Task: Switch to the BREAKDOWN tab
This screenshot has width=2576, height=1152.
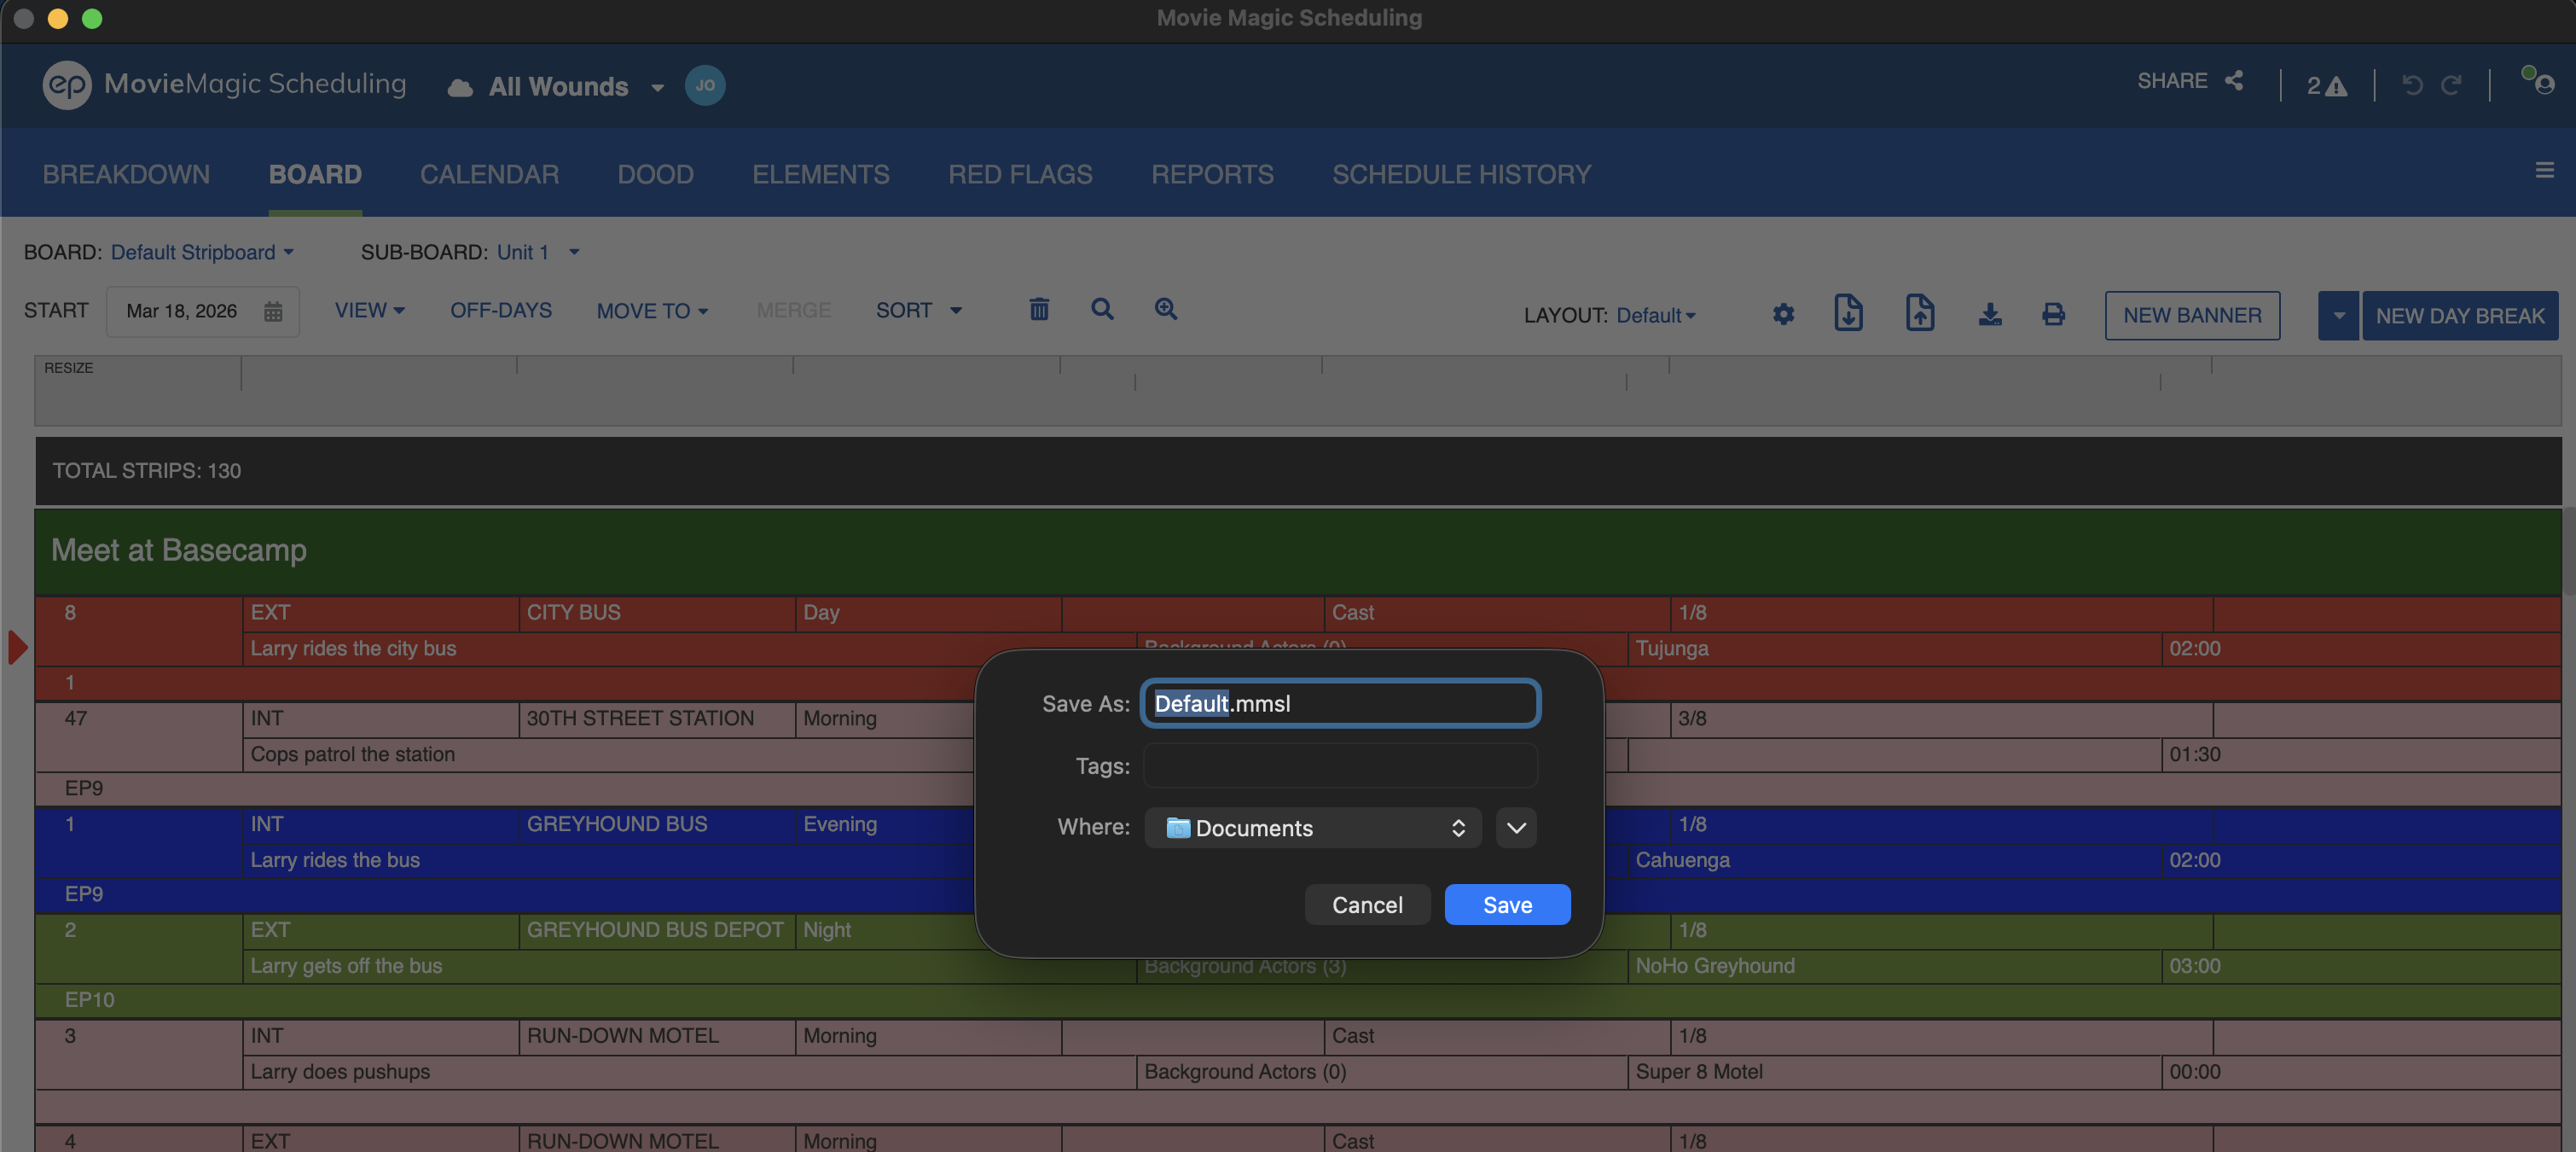Action: click(x=126, y=174)
